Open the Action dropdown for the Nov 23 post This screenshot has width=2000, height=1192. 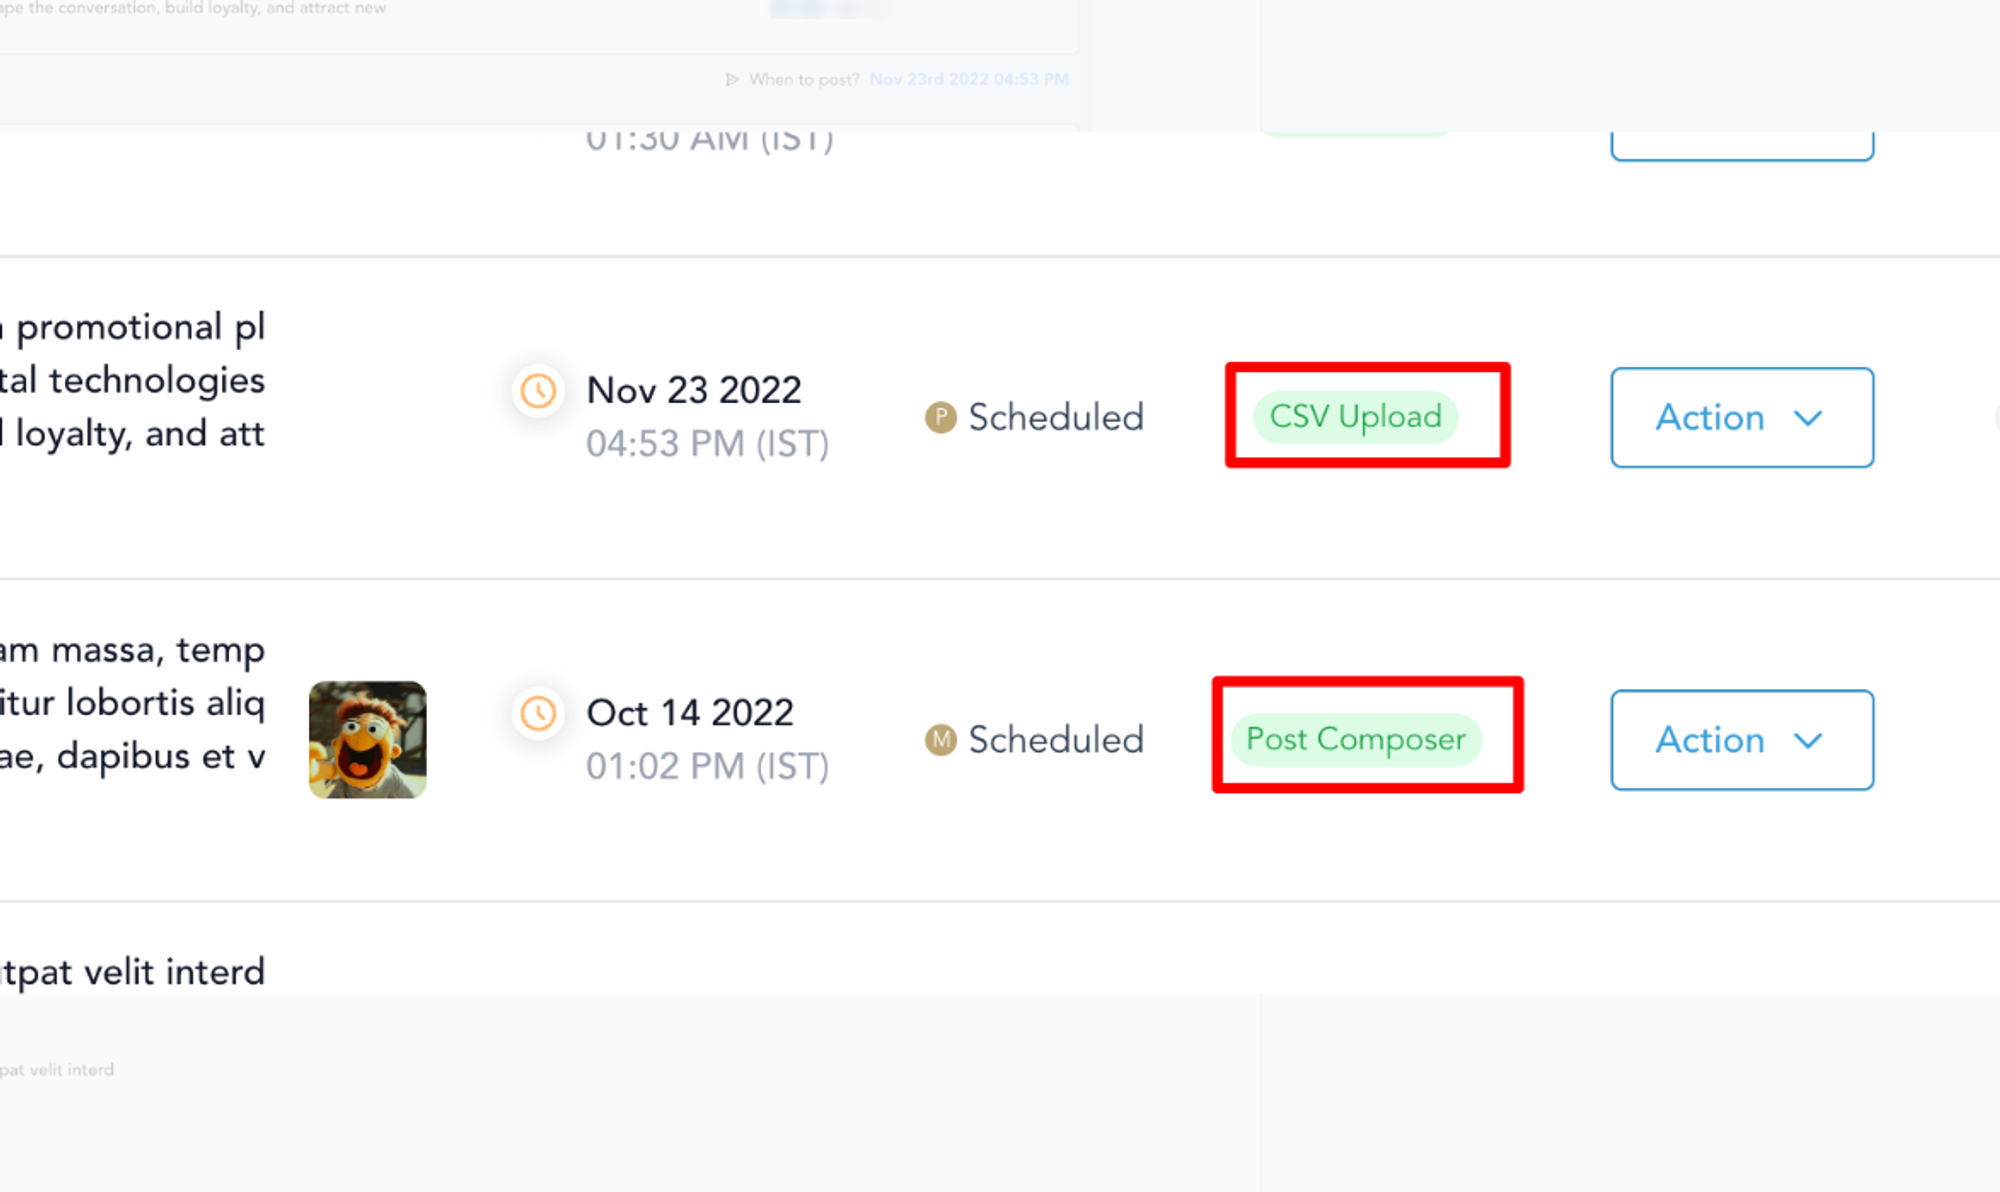click(1742, 417)
